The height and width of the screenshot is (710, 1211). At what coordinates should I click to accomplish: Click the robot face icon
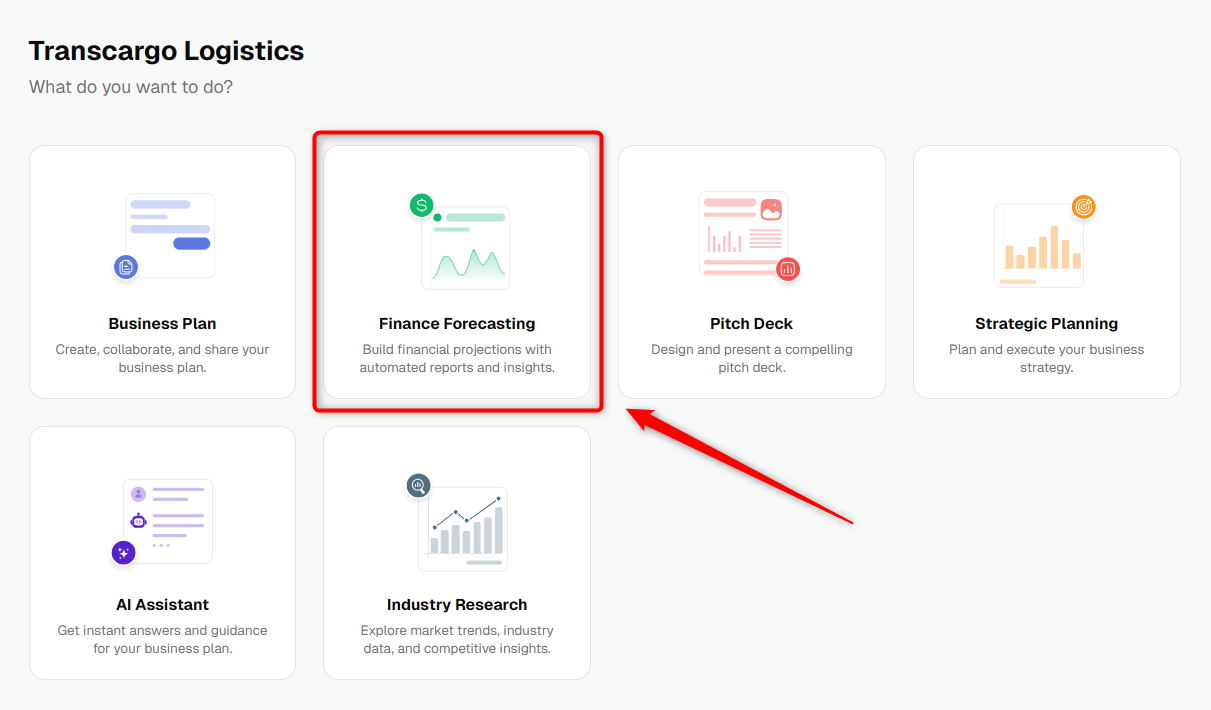coord(139,521)
